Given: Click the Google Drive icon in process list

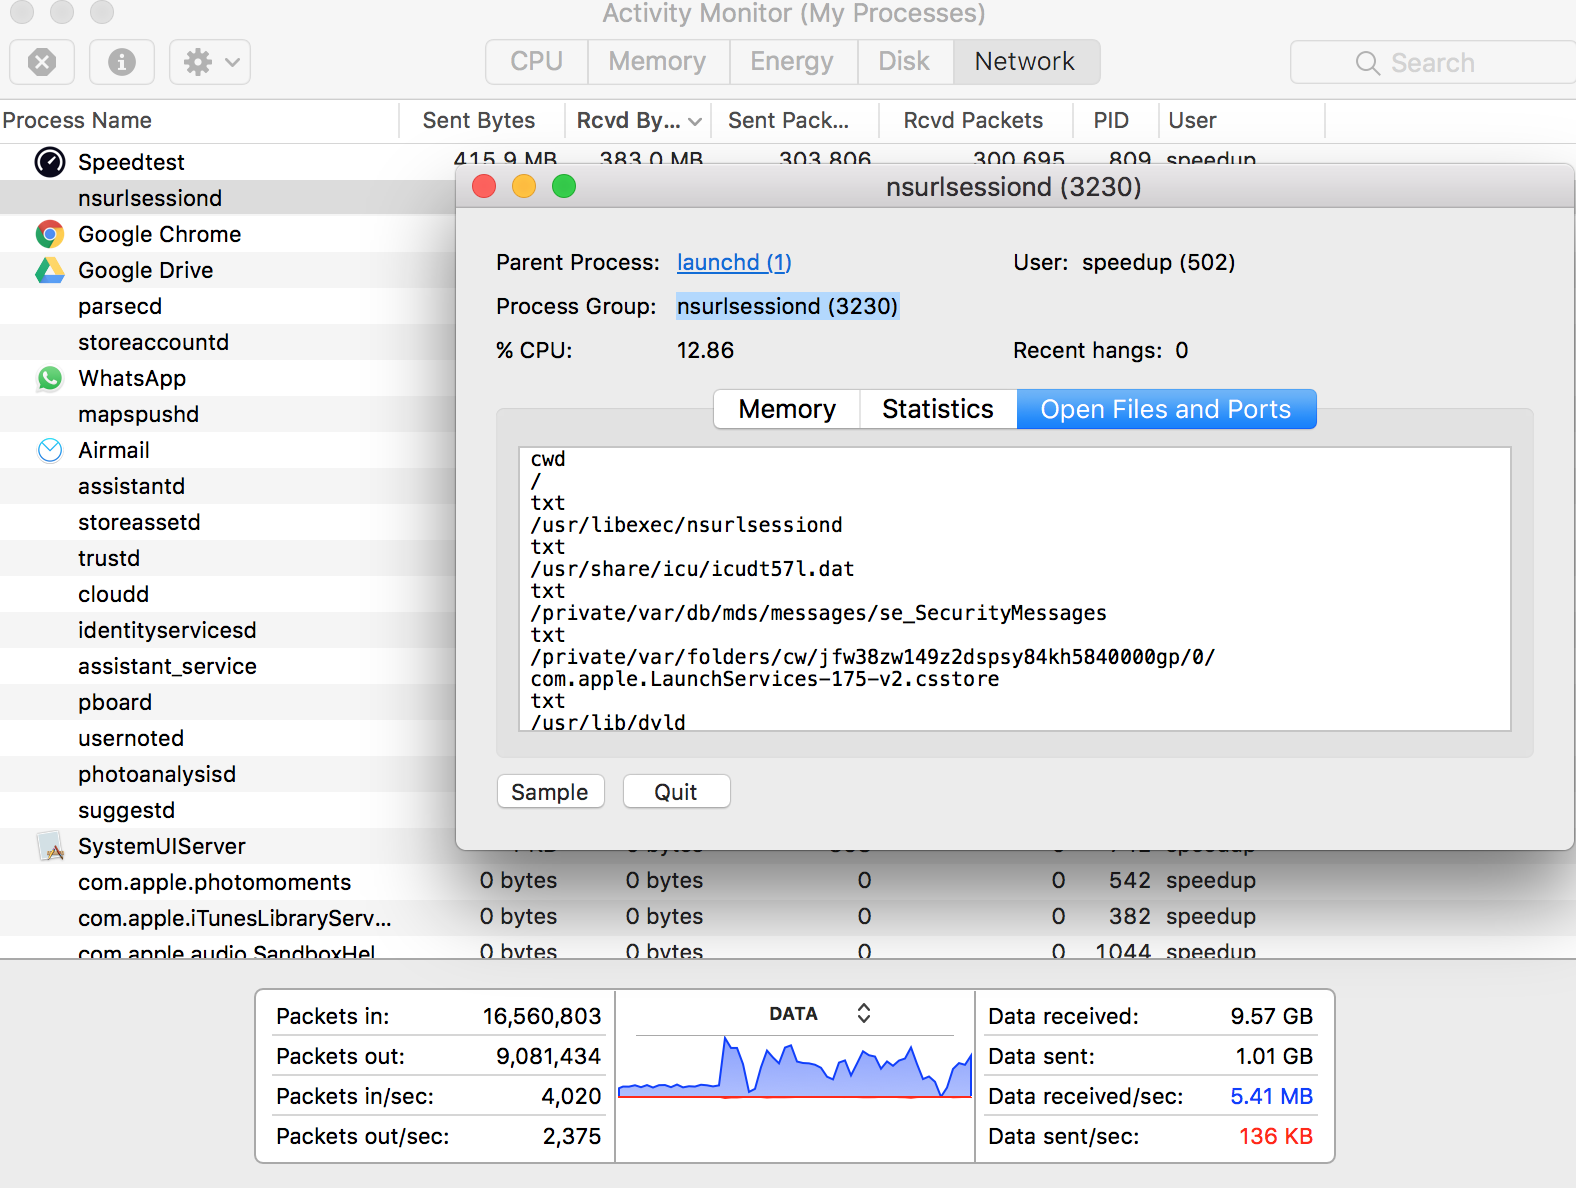Looking at the screenshot, I should 50,270.
